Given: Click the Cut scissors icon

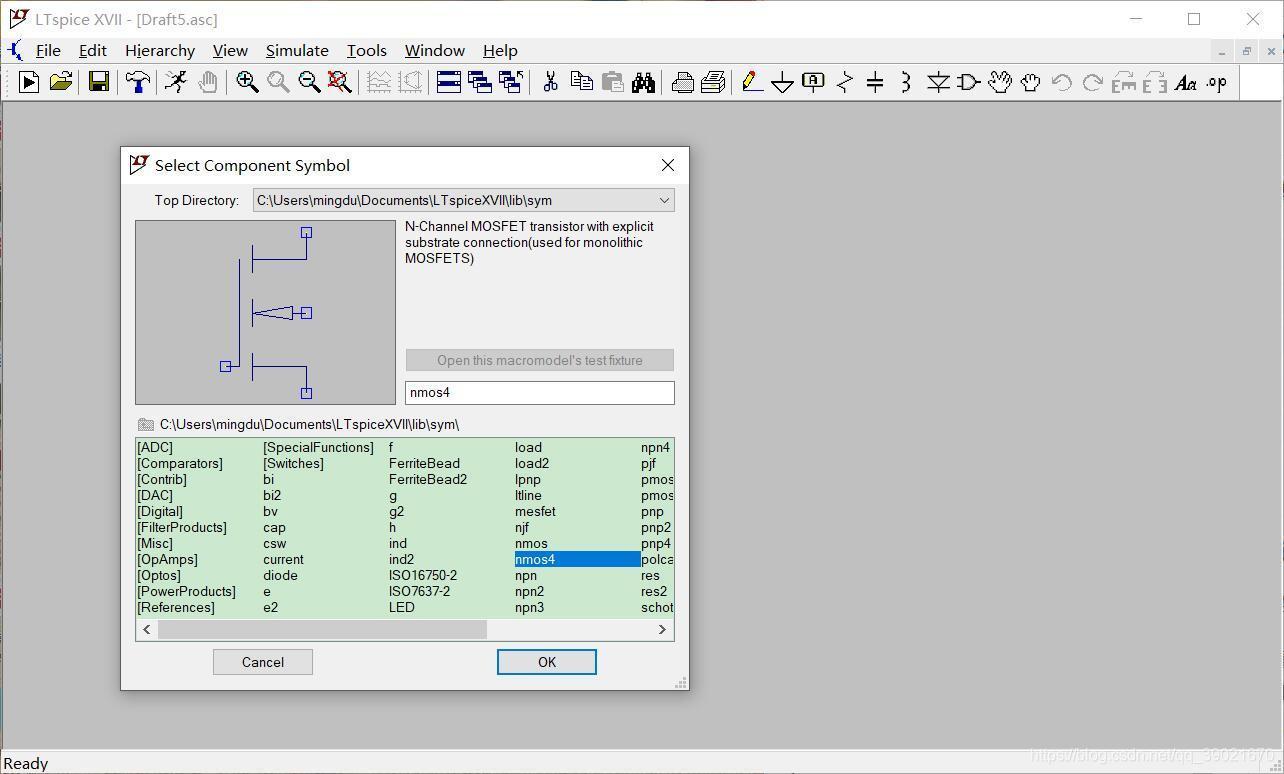Looking at the screenshot, I should point(550,82).
